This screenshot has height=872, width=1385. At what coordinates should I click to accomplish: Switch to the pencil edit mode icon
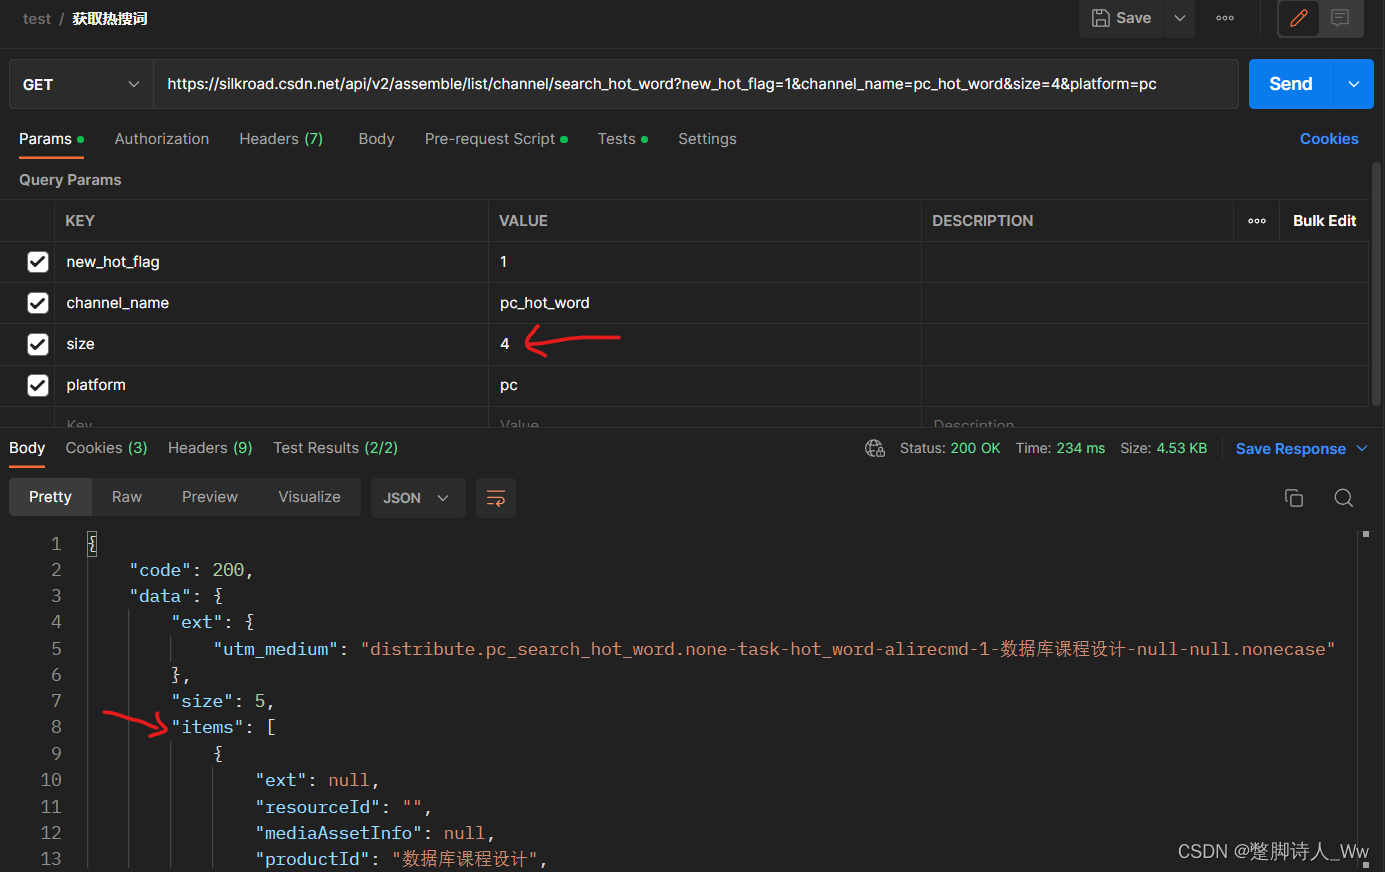(x=1299, y=18)
